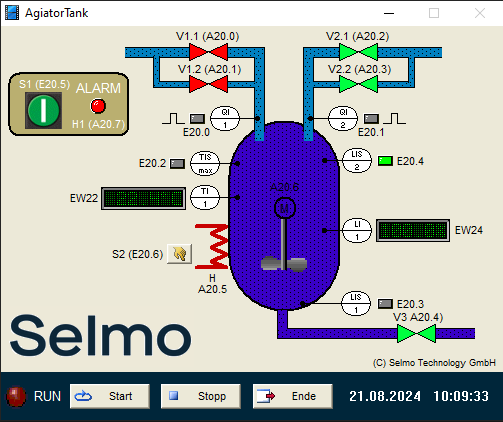Click the green V2.1 (A20.2) valve

358,52
